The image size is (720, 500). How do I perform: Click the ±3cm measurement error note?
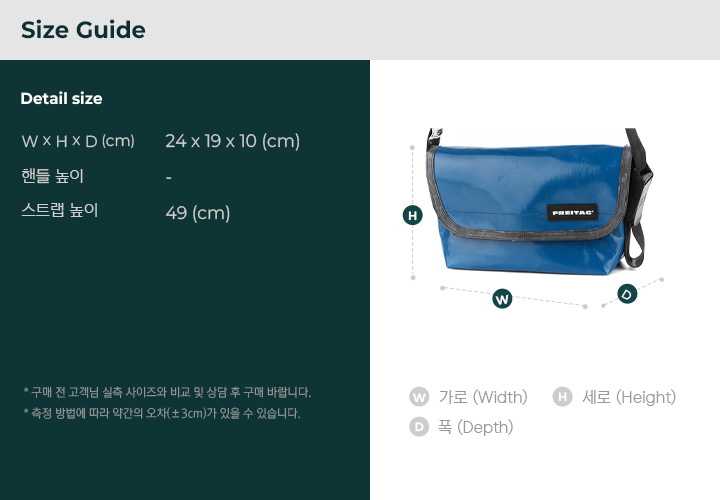(x=162, y=413)
